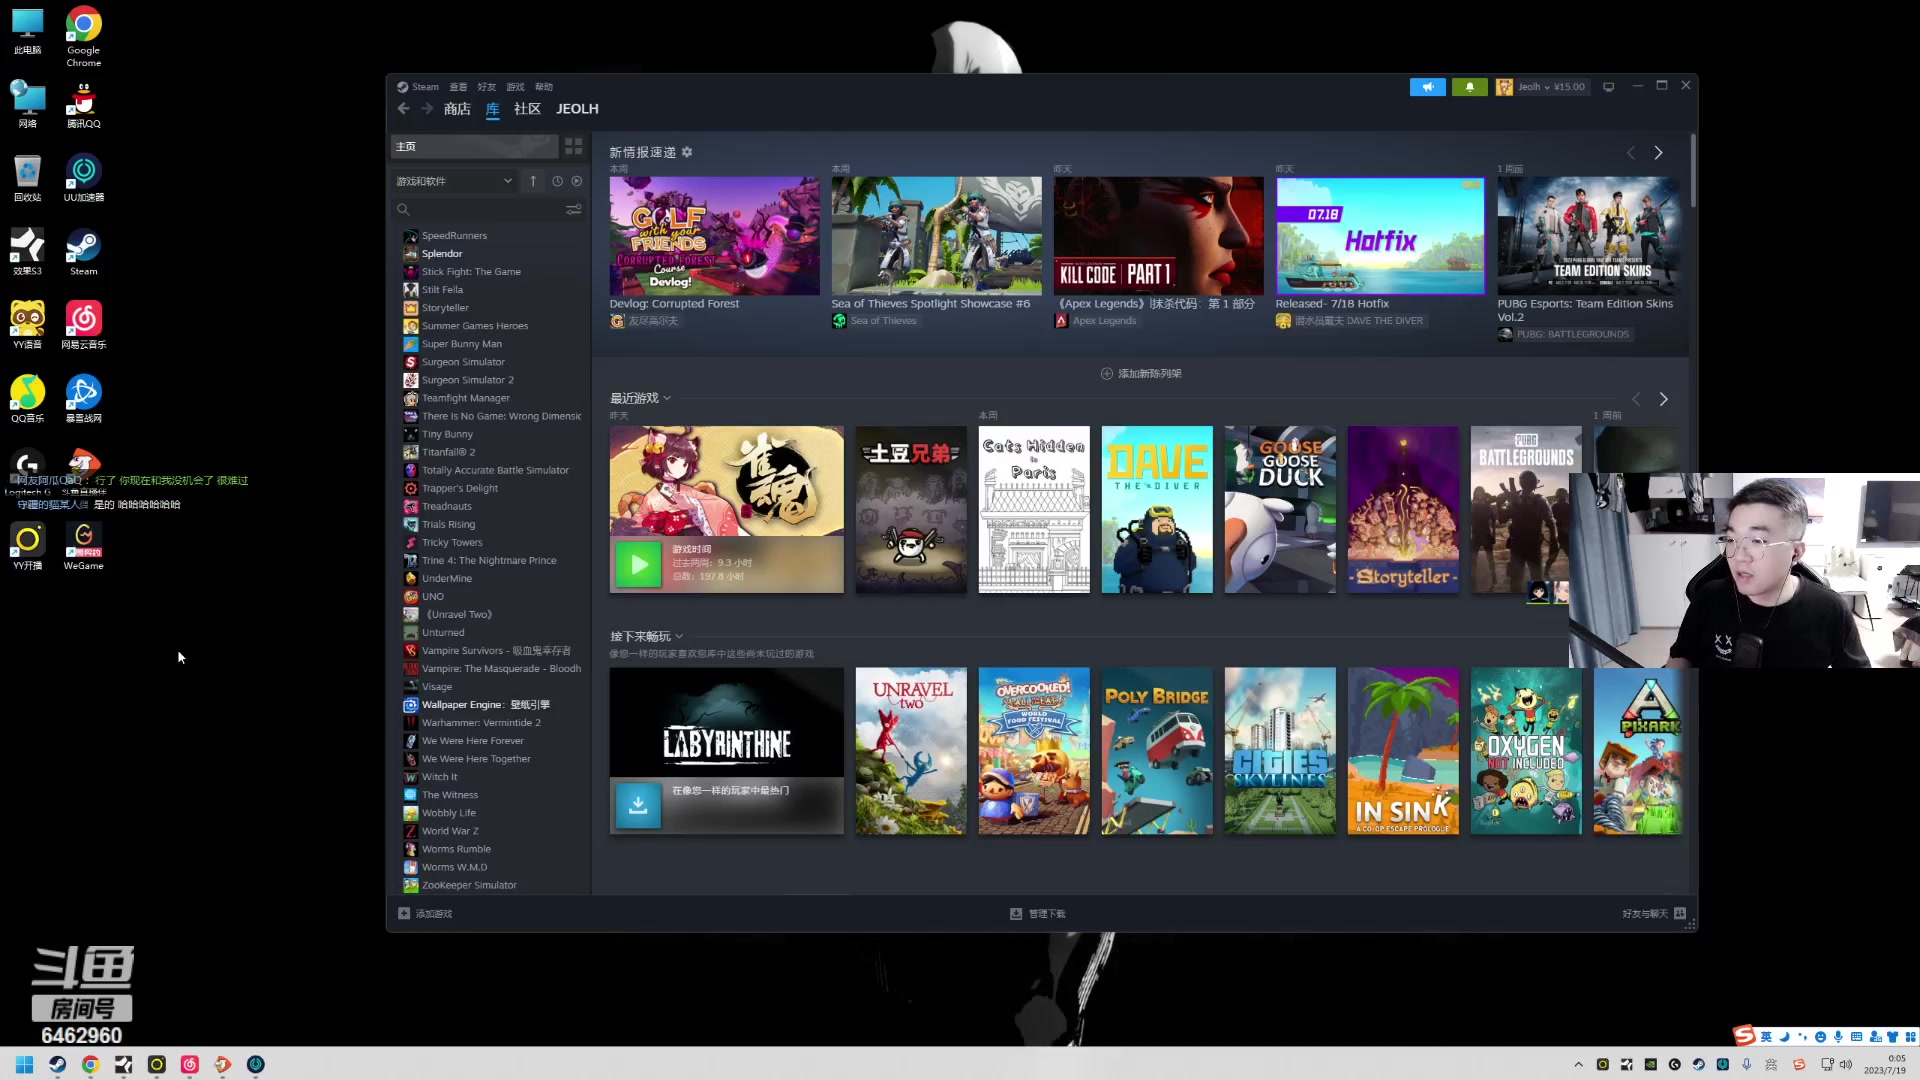Open advanced library filters icon

tap(573, 209)
